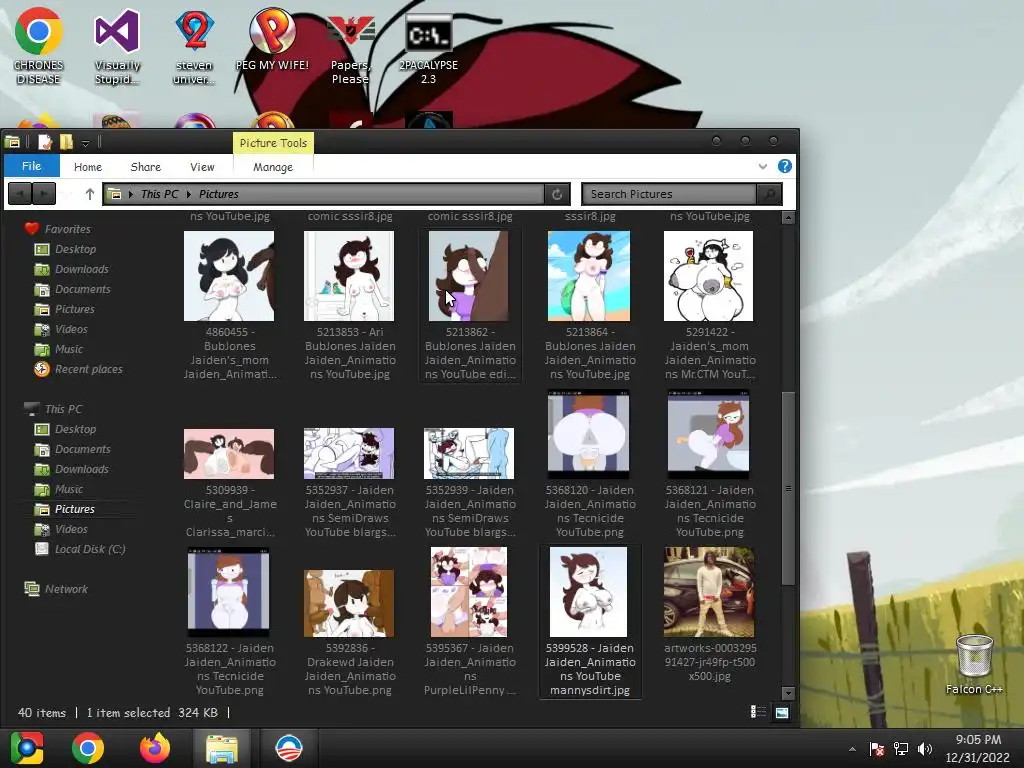
Task: Open Desktop under Favorites
Action: point(76,249)
